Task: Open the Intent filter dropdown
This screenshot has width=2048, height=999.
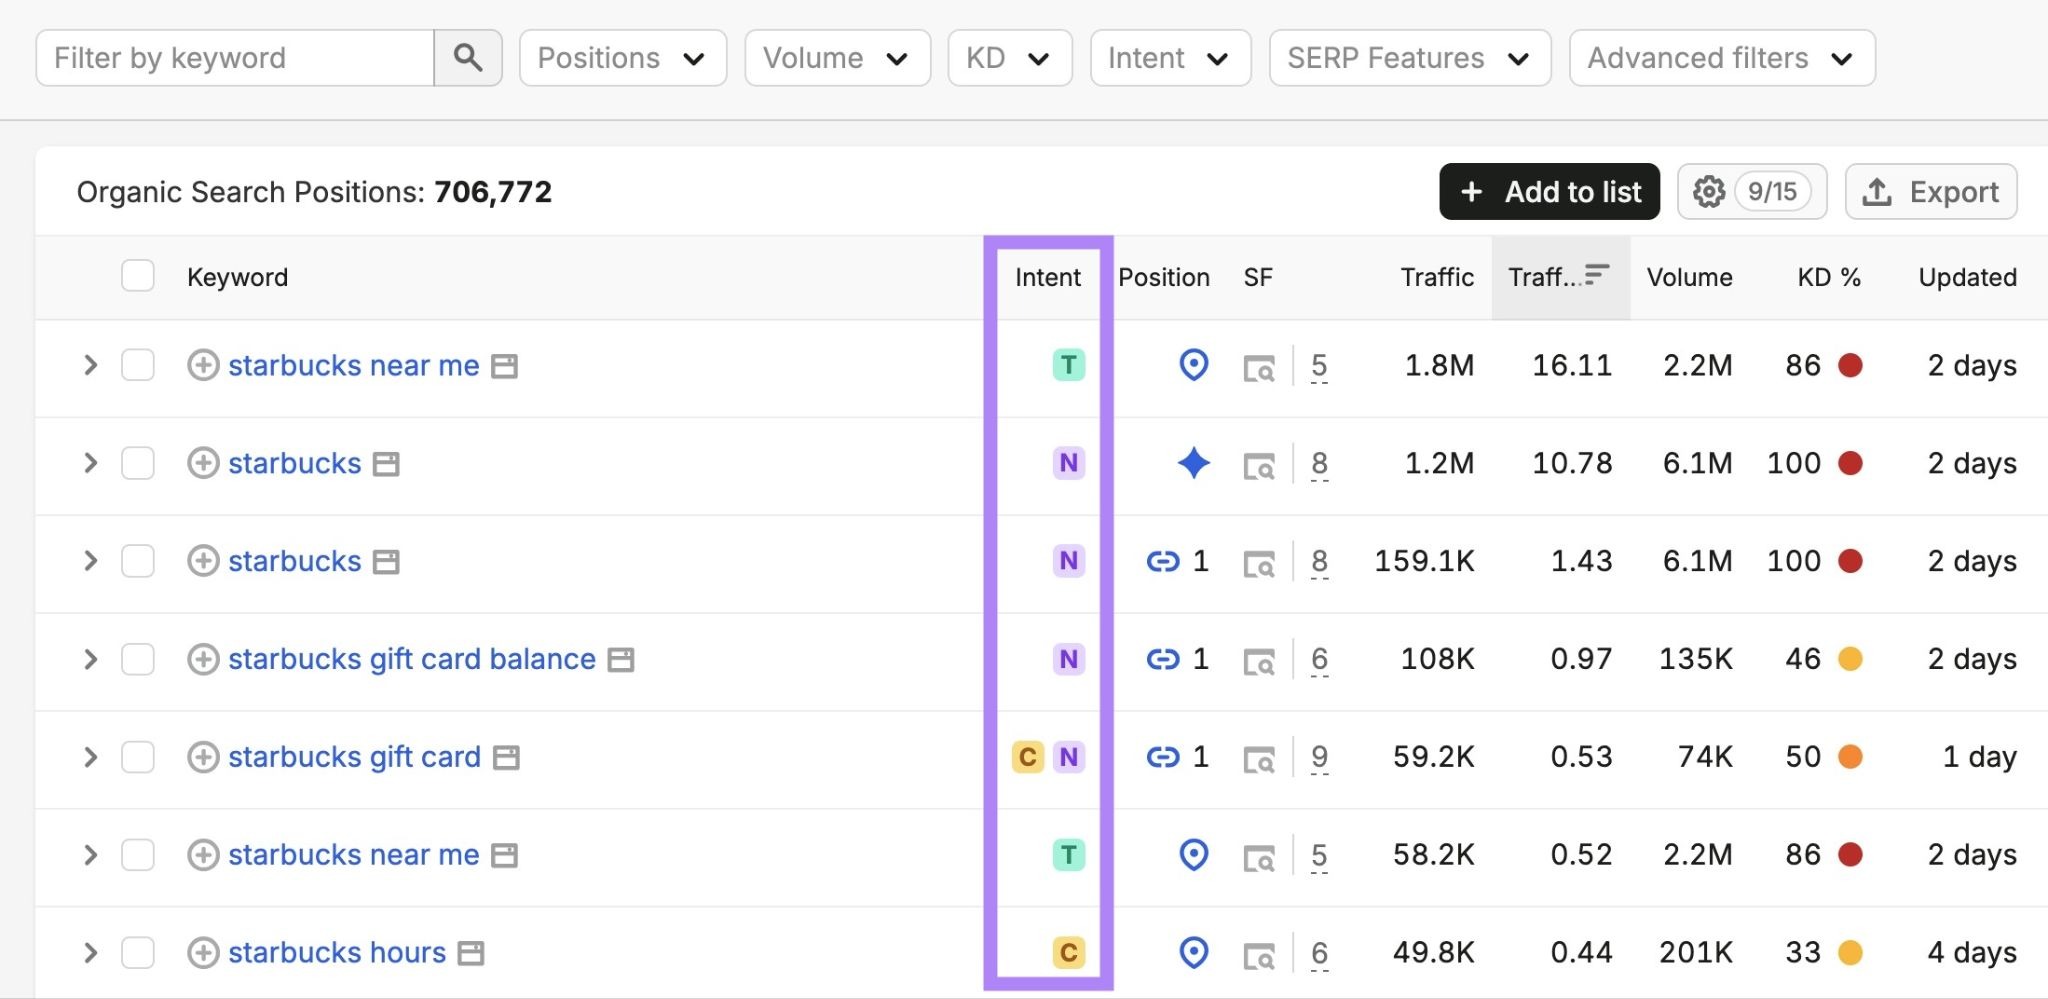Action: click(1170, 58)
